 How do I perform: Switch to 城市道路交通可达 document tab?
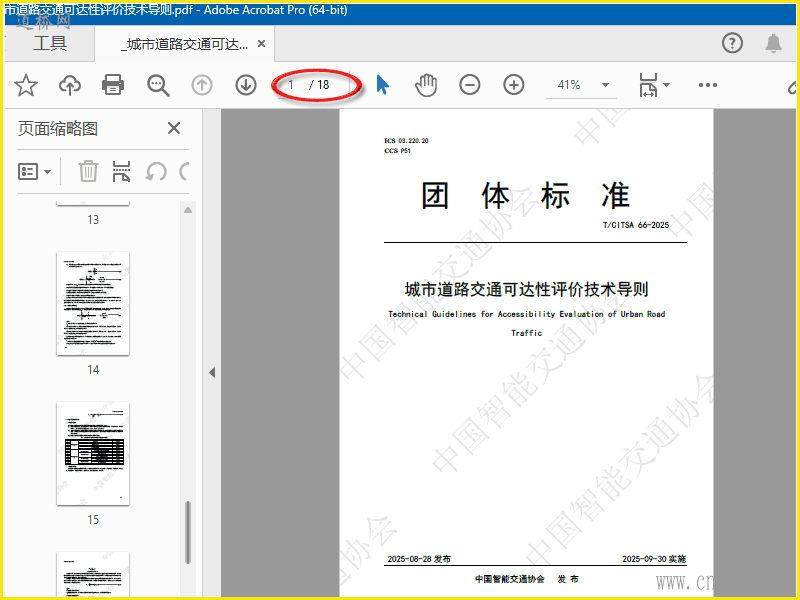(184, 44)
